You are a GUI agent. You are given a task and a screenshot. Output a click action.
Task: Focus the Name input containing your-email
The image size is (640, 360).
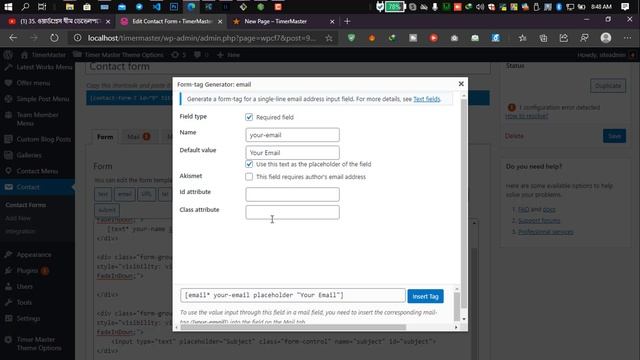tap(292, 135)
